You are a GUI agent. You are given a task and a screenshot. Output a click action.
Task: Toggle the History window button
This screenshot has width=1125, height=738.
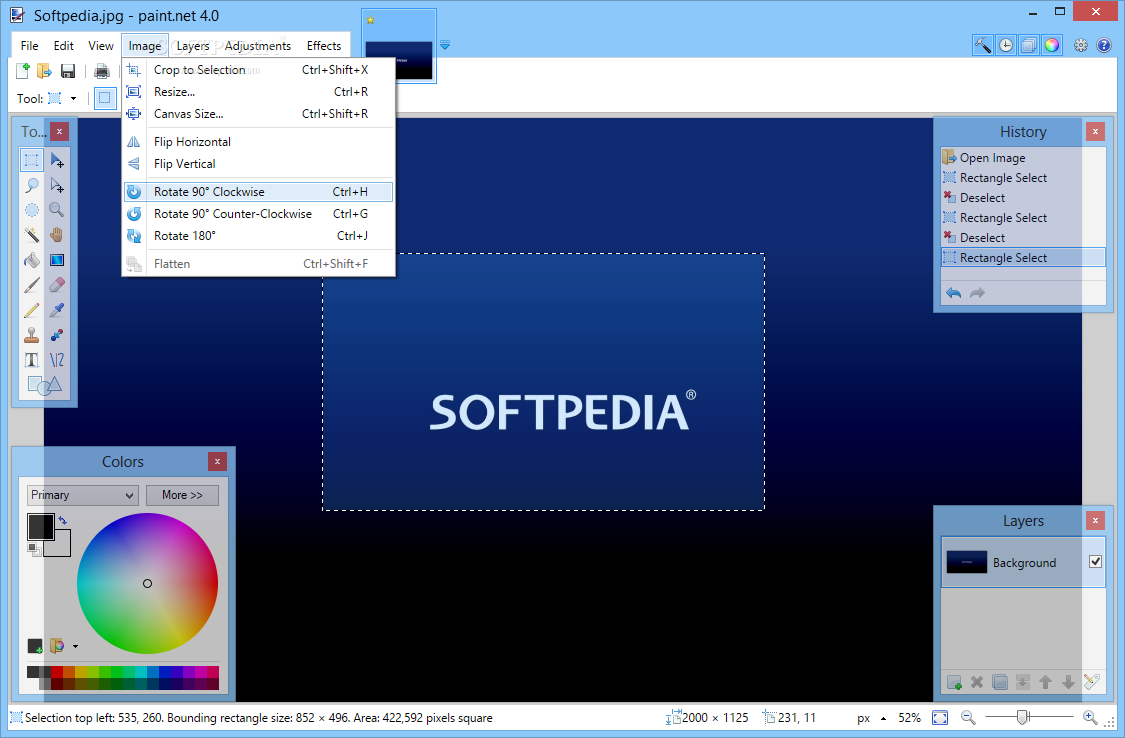(x=1006, y=45)
